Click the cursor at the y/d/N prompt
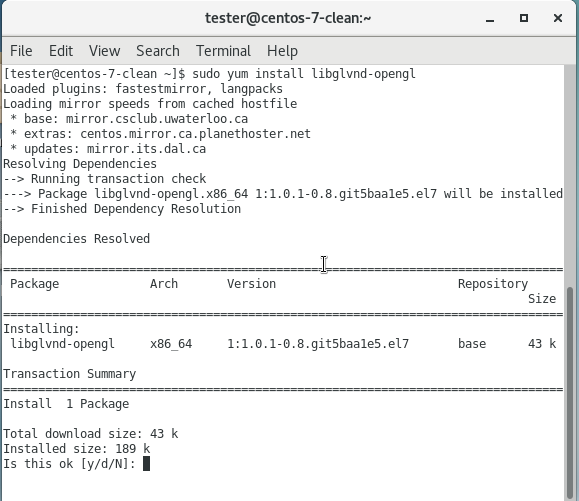The image size is (579, 501). 146,463
